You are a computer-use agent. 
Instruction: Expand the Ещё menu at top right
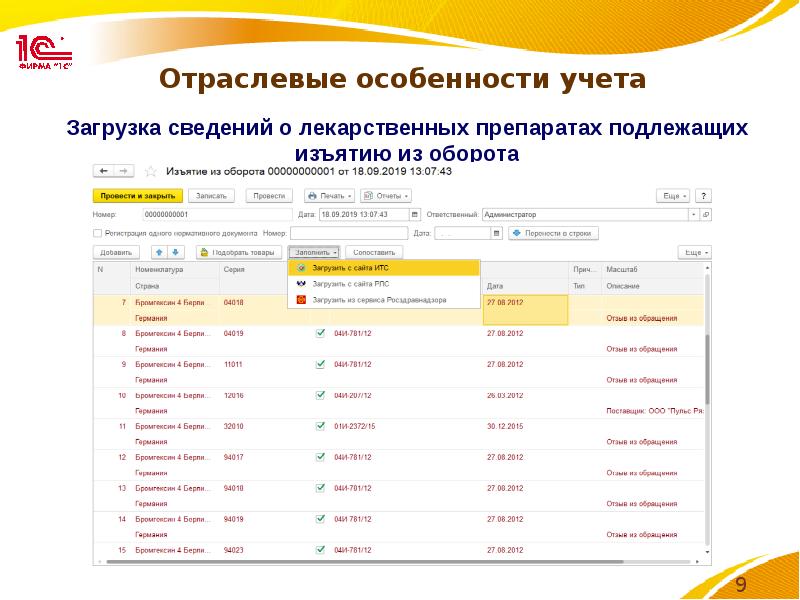[673, 196]
